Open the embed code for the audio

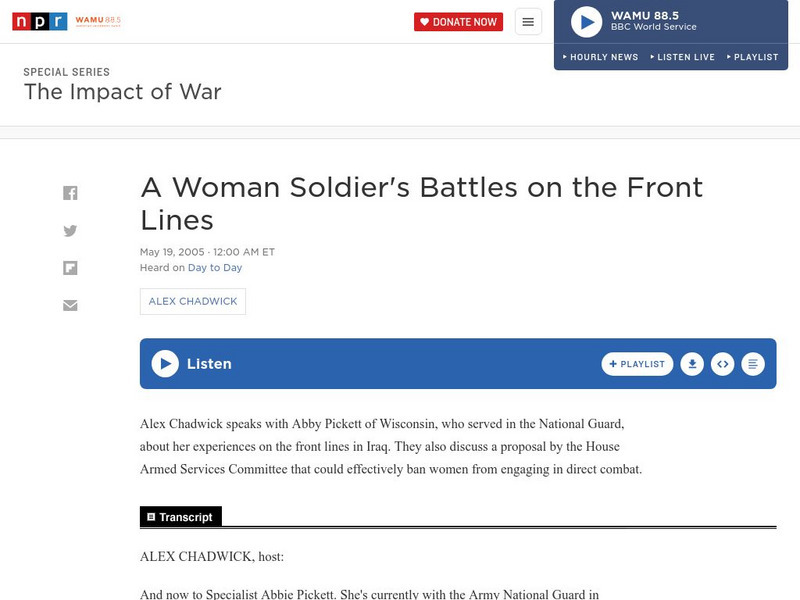pyautogui.click(x=723, y=364)
